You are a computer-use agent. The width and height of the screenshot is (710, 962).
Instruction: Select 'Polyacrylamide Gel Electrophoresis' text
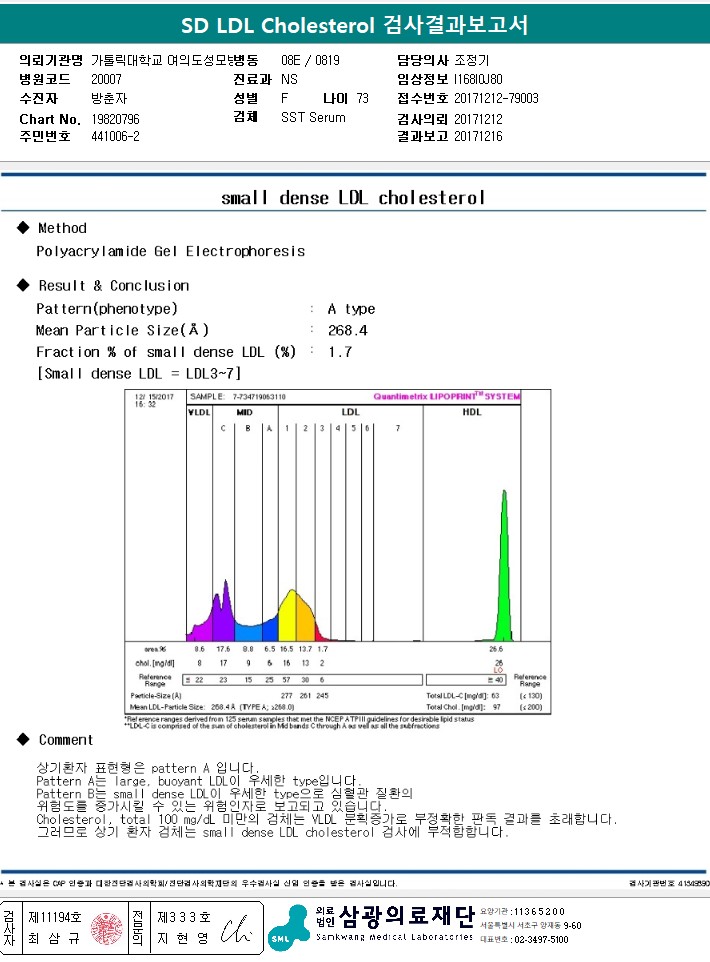(x=171, y=251)
